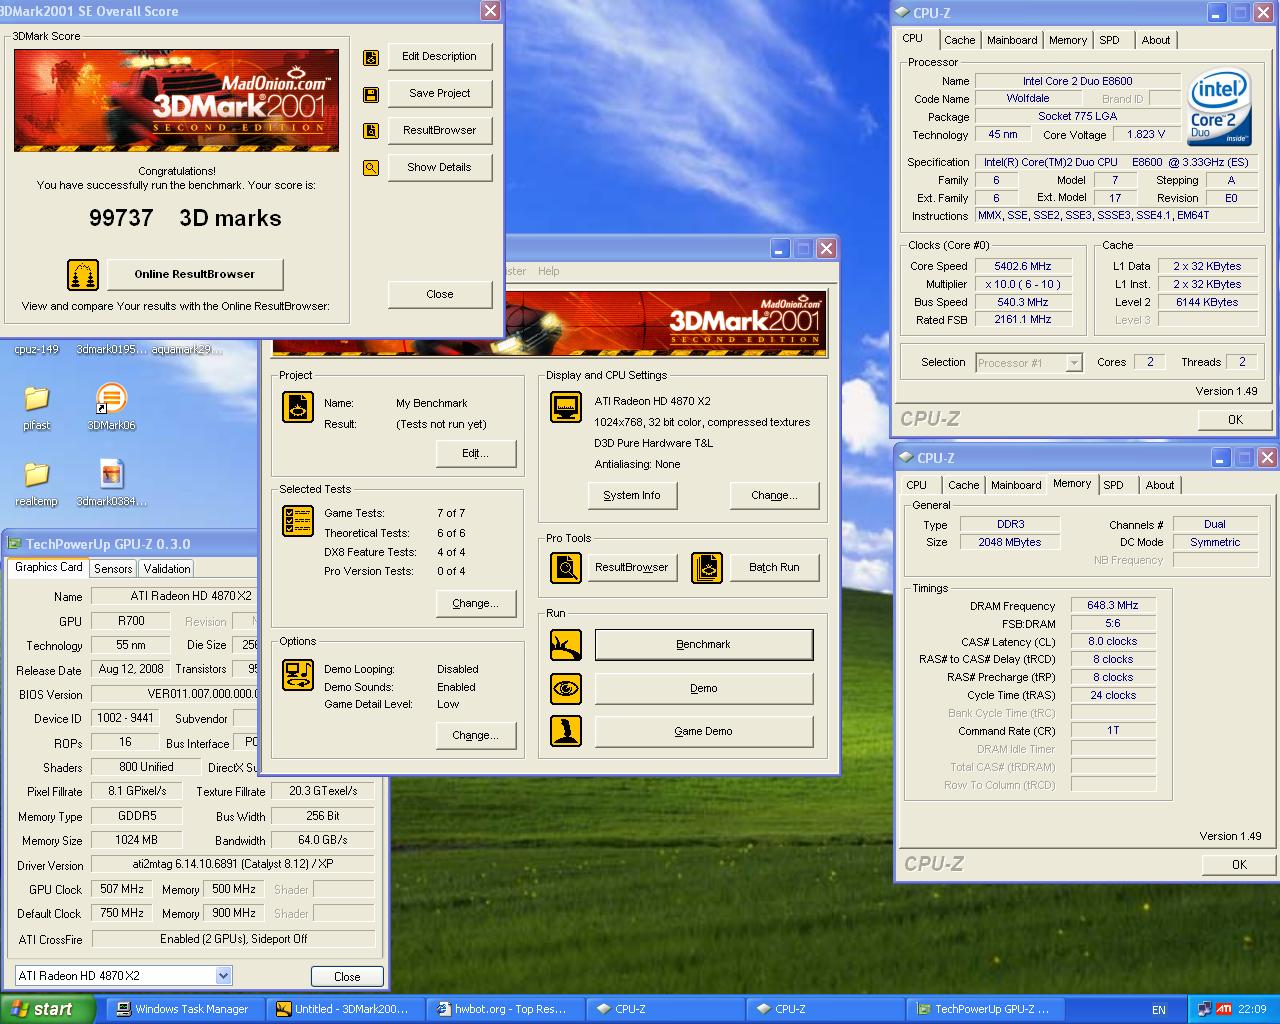
Task: Click the Pro Tools ResultBrowser icon
Action: [x=566, y=568]
